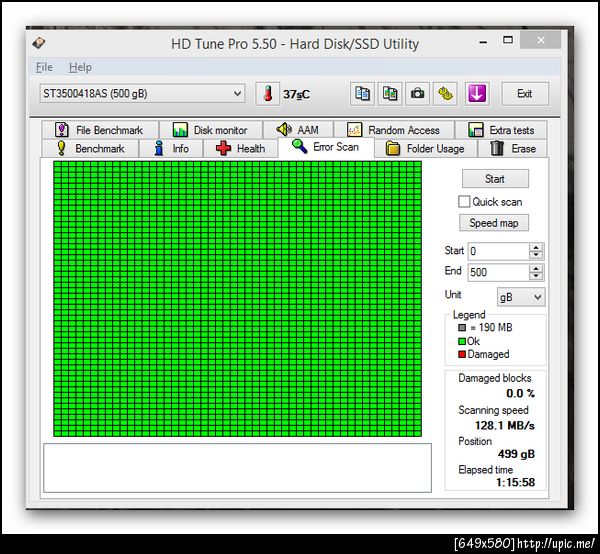Click the gray 190 MB legend swatch
This screenshot has height=554, width=600.
(462, 328)
